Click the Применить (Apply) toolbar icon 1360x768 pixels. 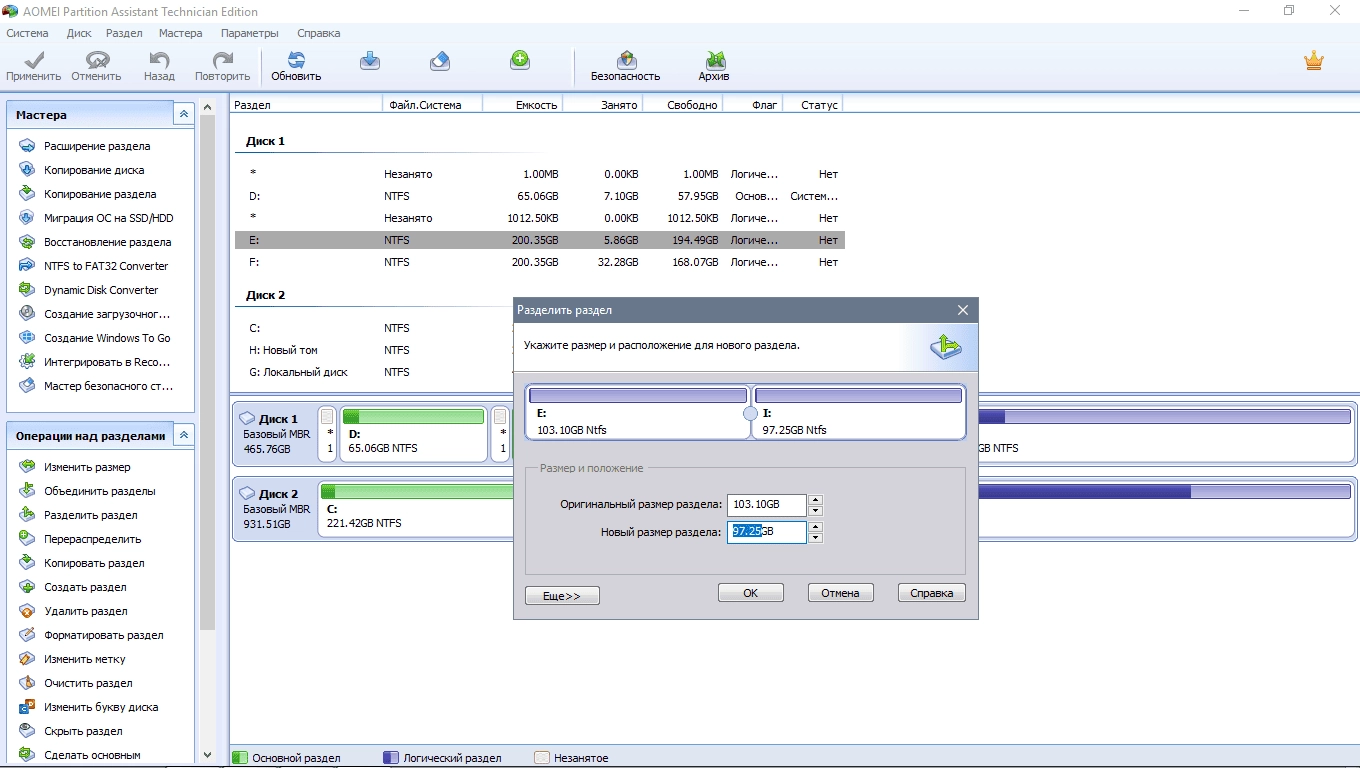pos(33,66)
